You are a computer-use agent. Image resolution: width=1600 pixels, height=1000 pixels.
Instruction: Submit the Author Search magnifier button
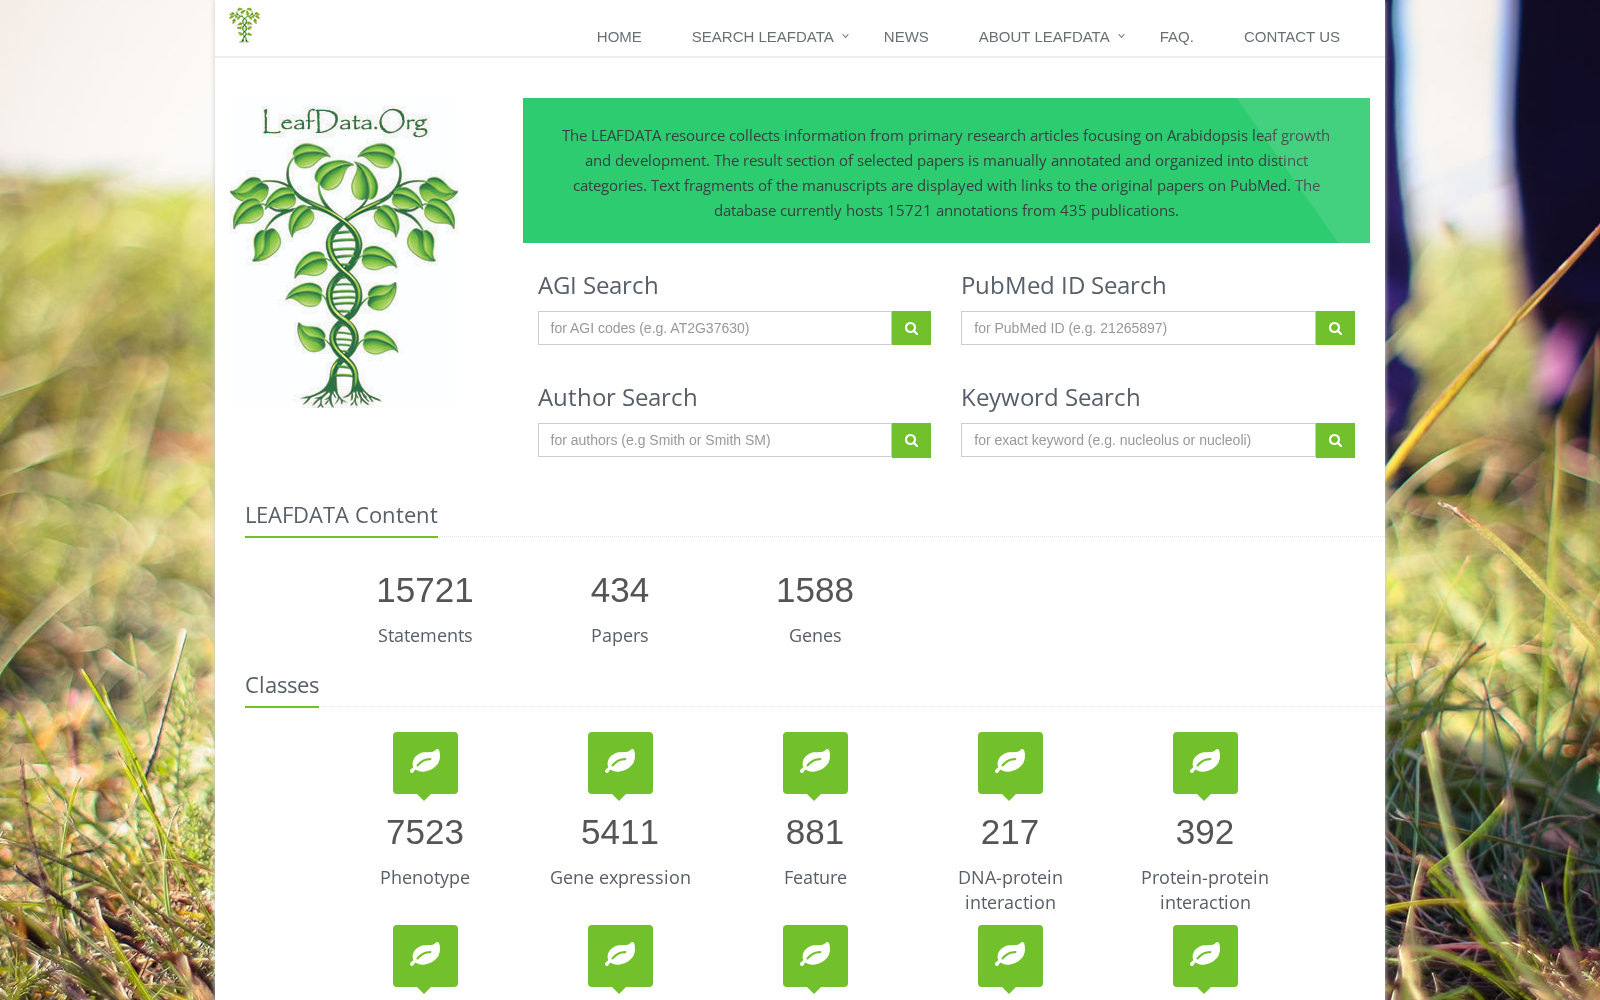[x=911, y=440]
